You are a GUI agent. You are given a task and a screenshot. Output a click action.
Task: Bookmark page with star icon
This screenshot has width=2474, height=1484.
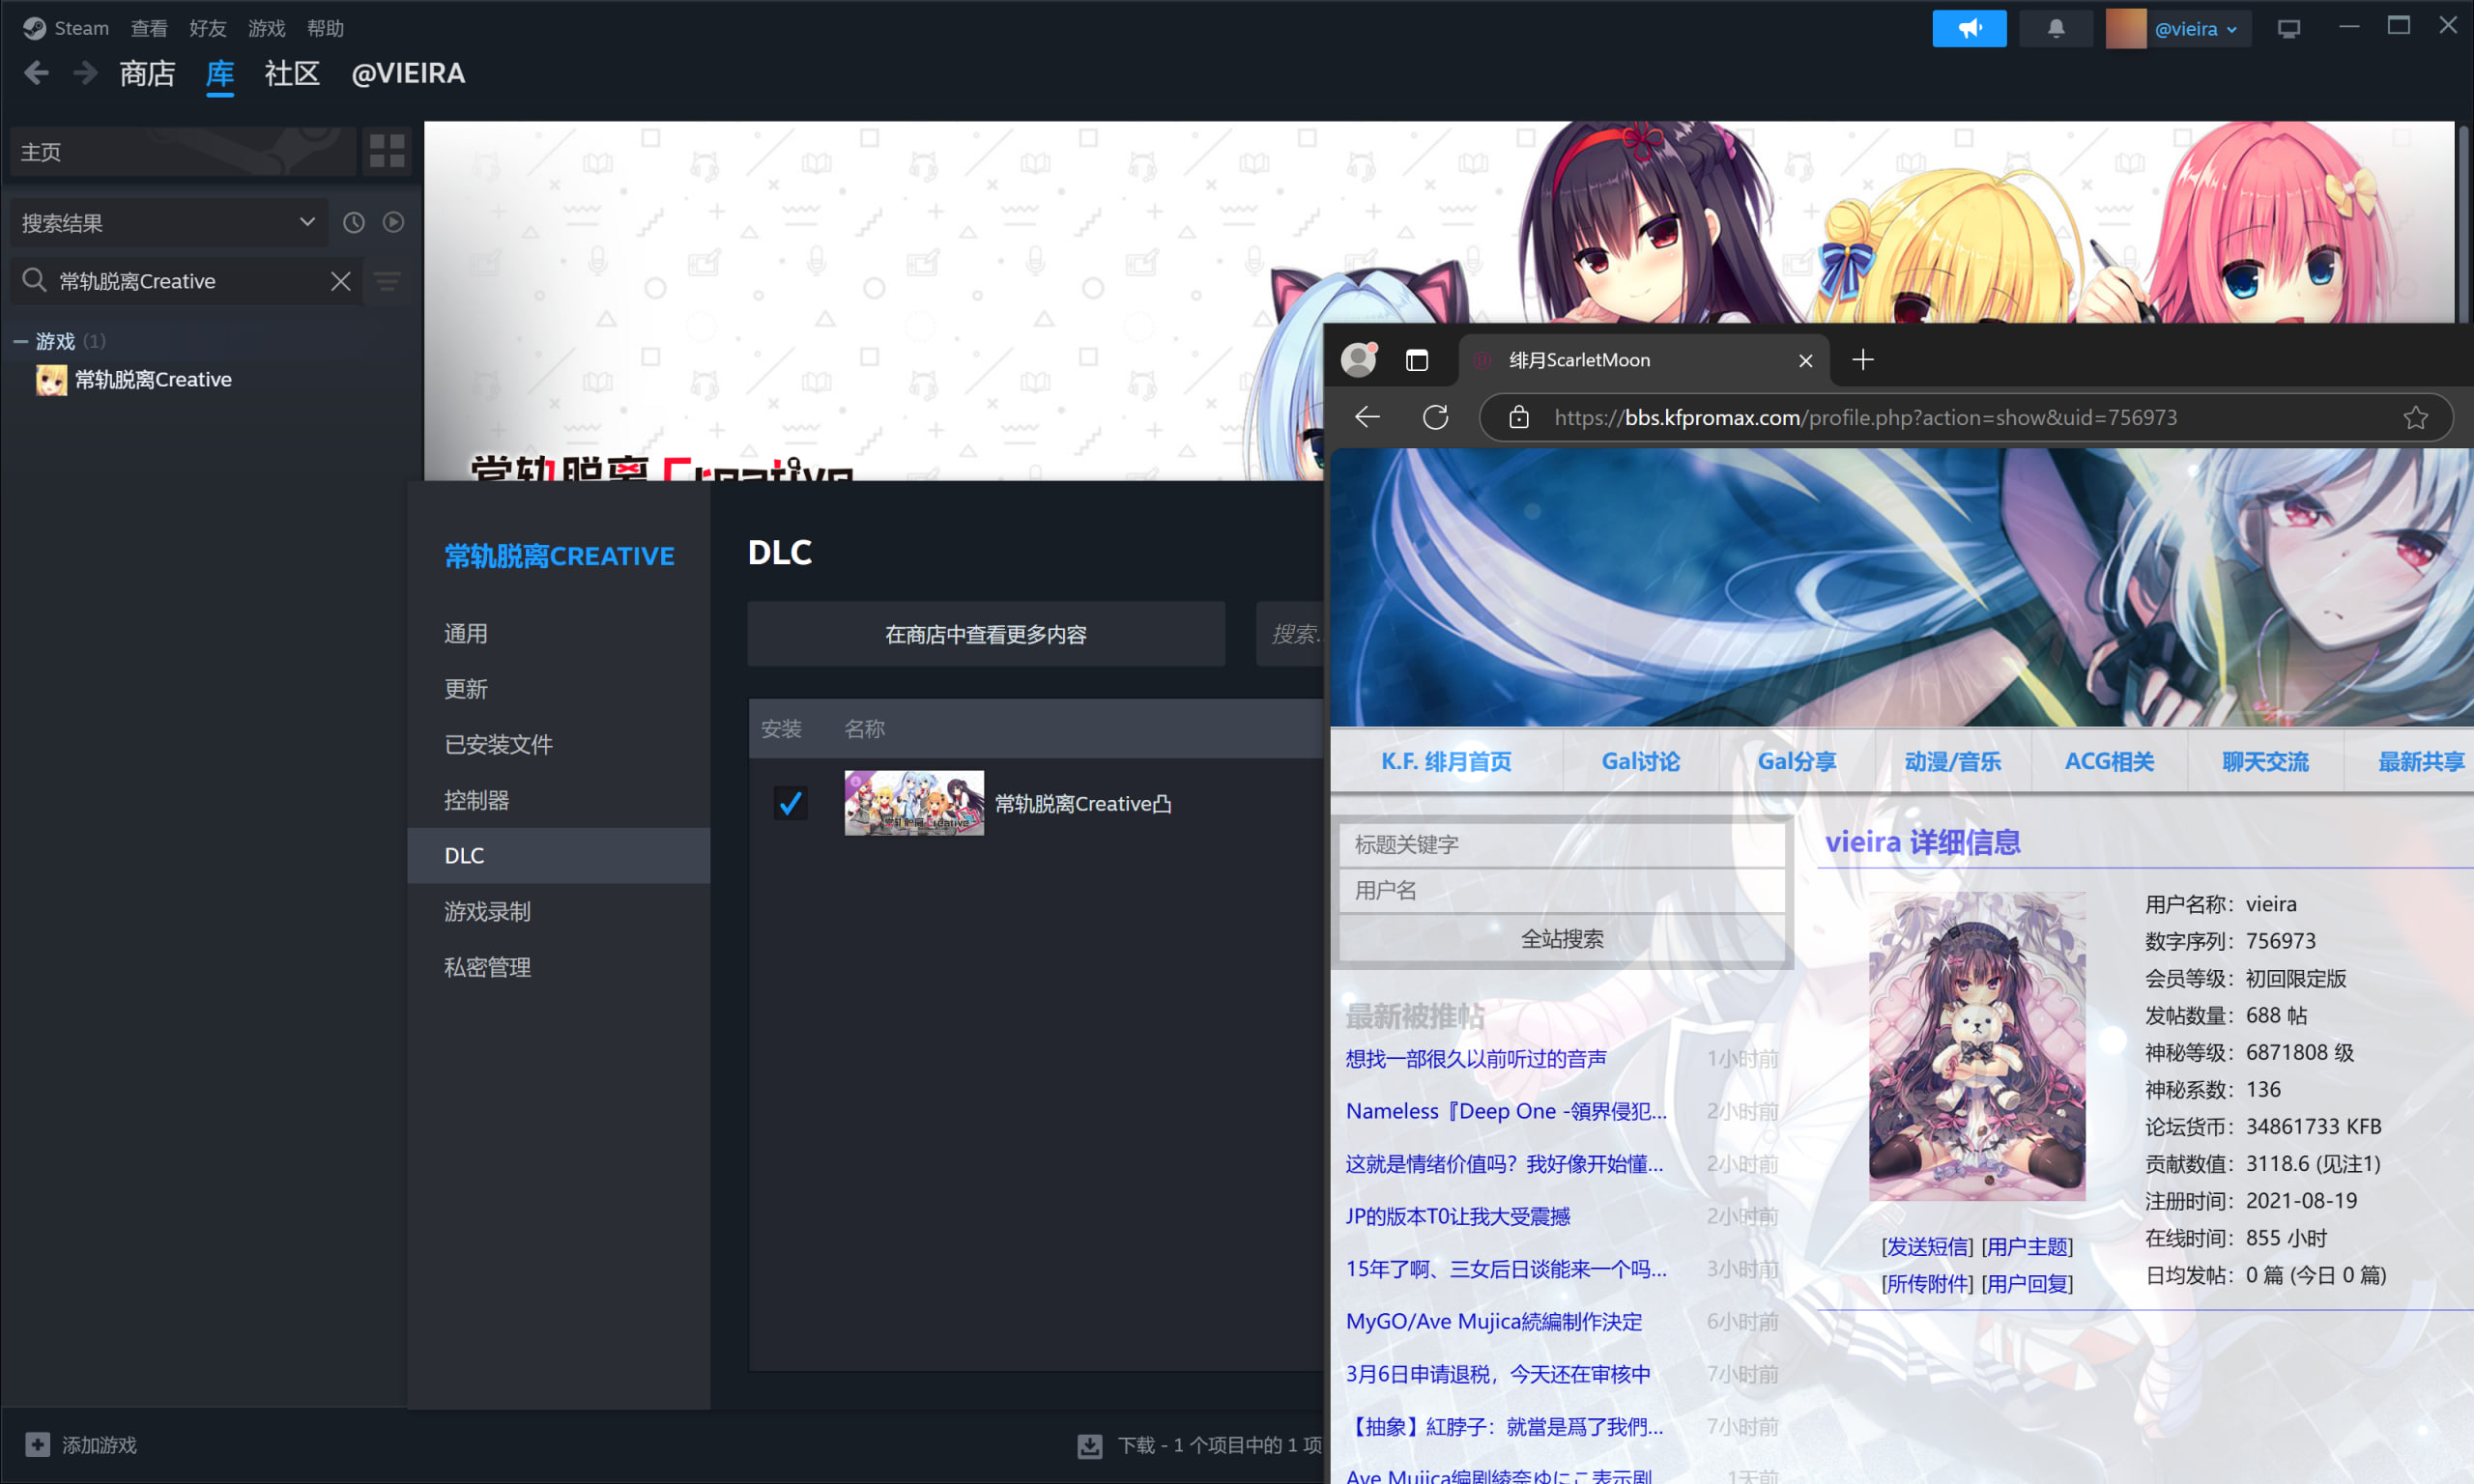pyautogui.click(x=2415, y=417)
